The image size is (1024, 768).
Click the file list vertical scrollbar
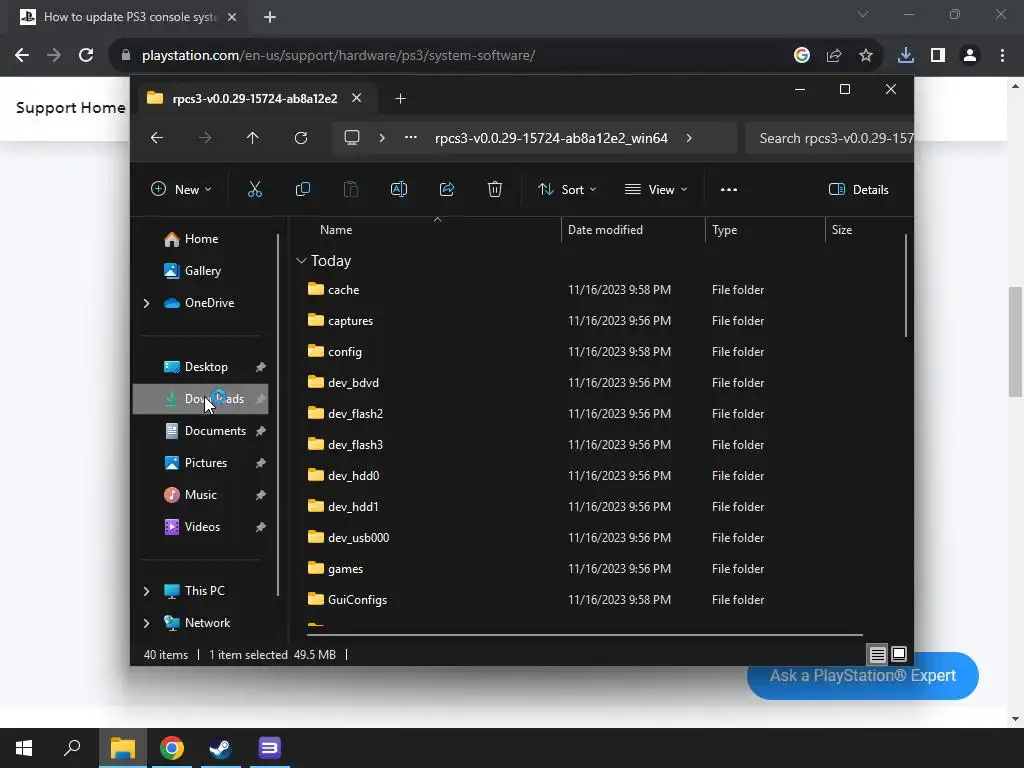click(906, 285)
